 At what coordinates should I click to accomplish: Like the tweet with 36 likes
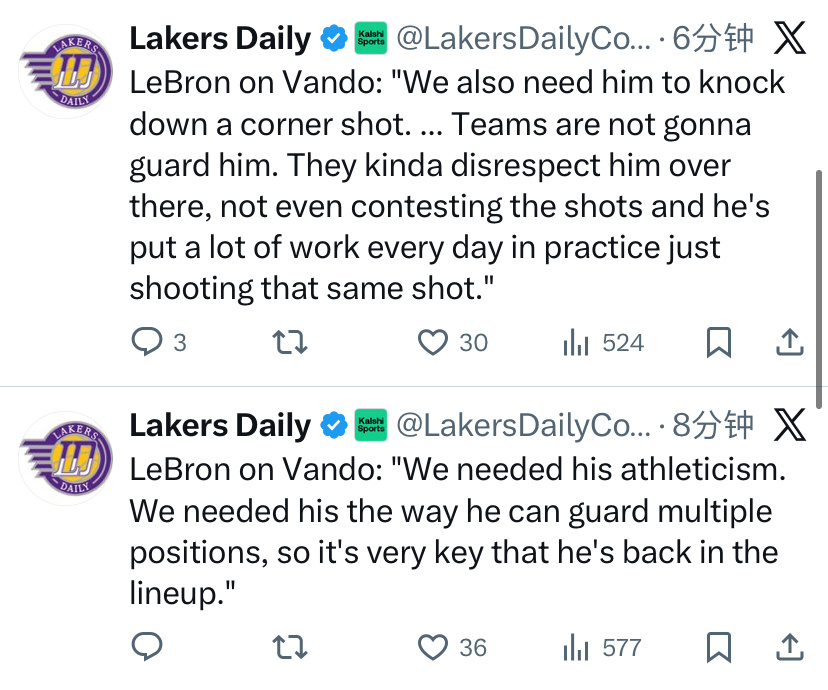tap(433, 647)
